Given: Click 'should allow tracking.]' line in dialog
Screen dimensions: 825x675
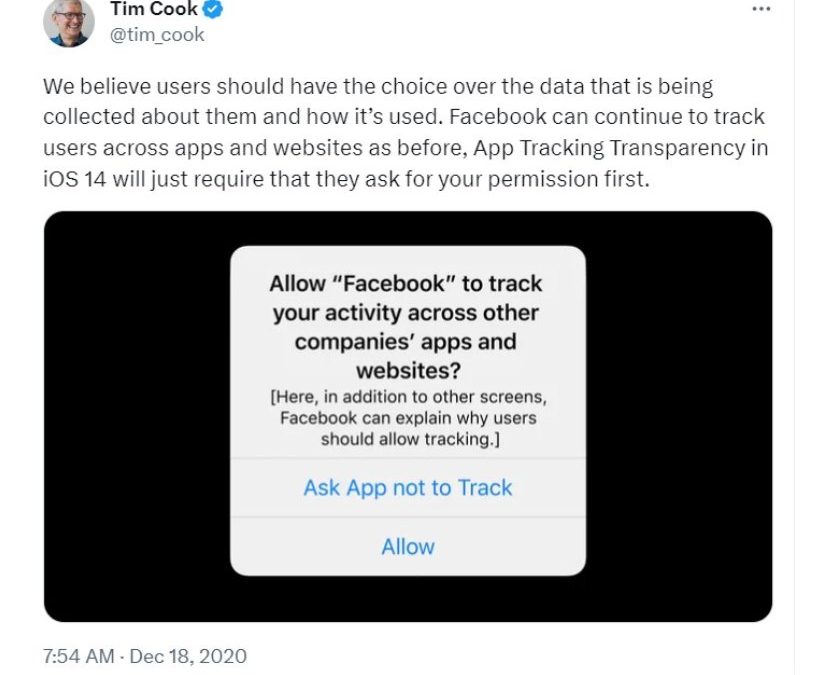Looking at the screenshot, I should point(410,439).
